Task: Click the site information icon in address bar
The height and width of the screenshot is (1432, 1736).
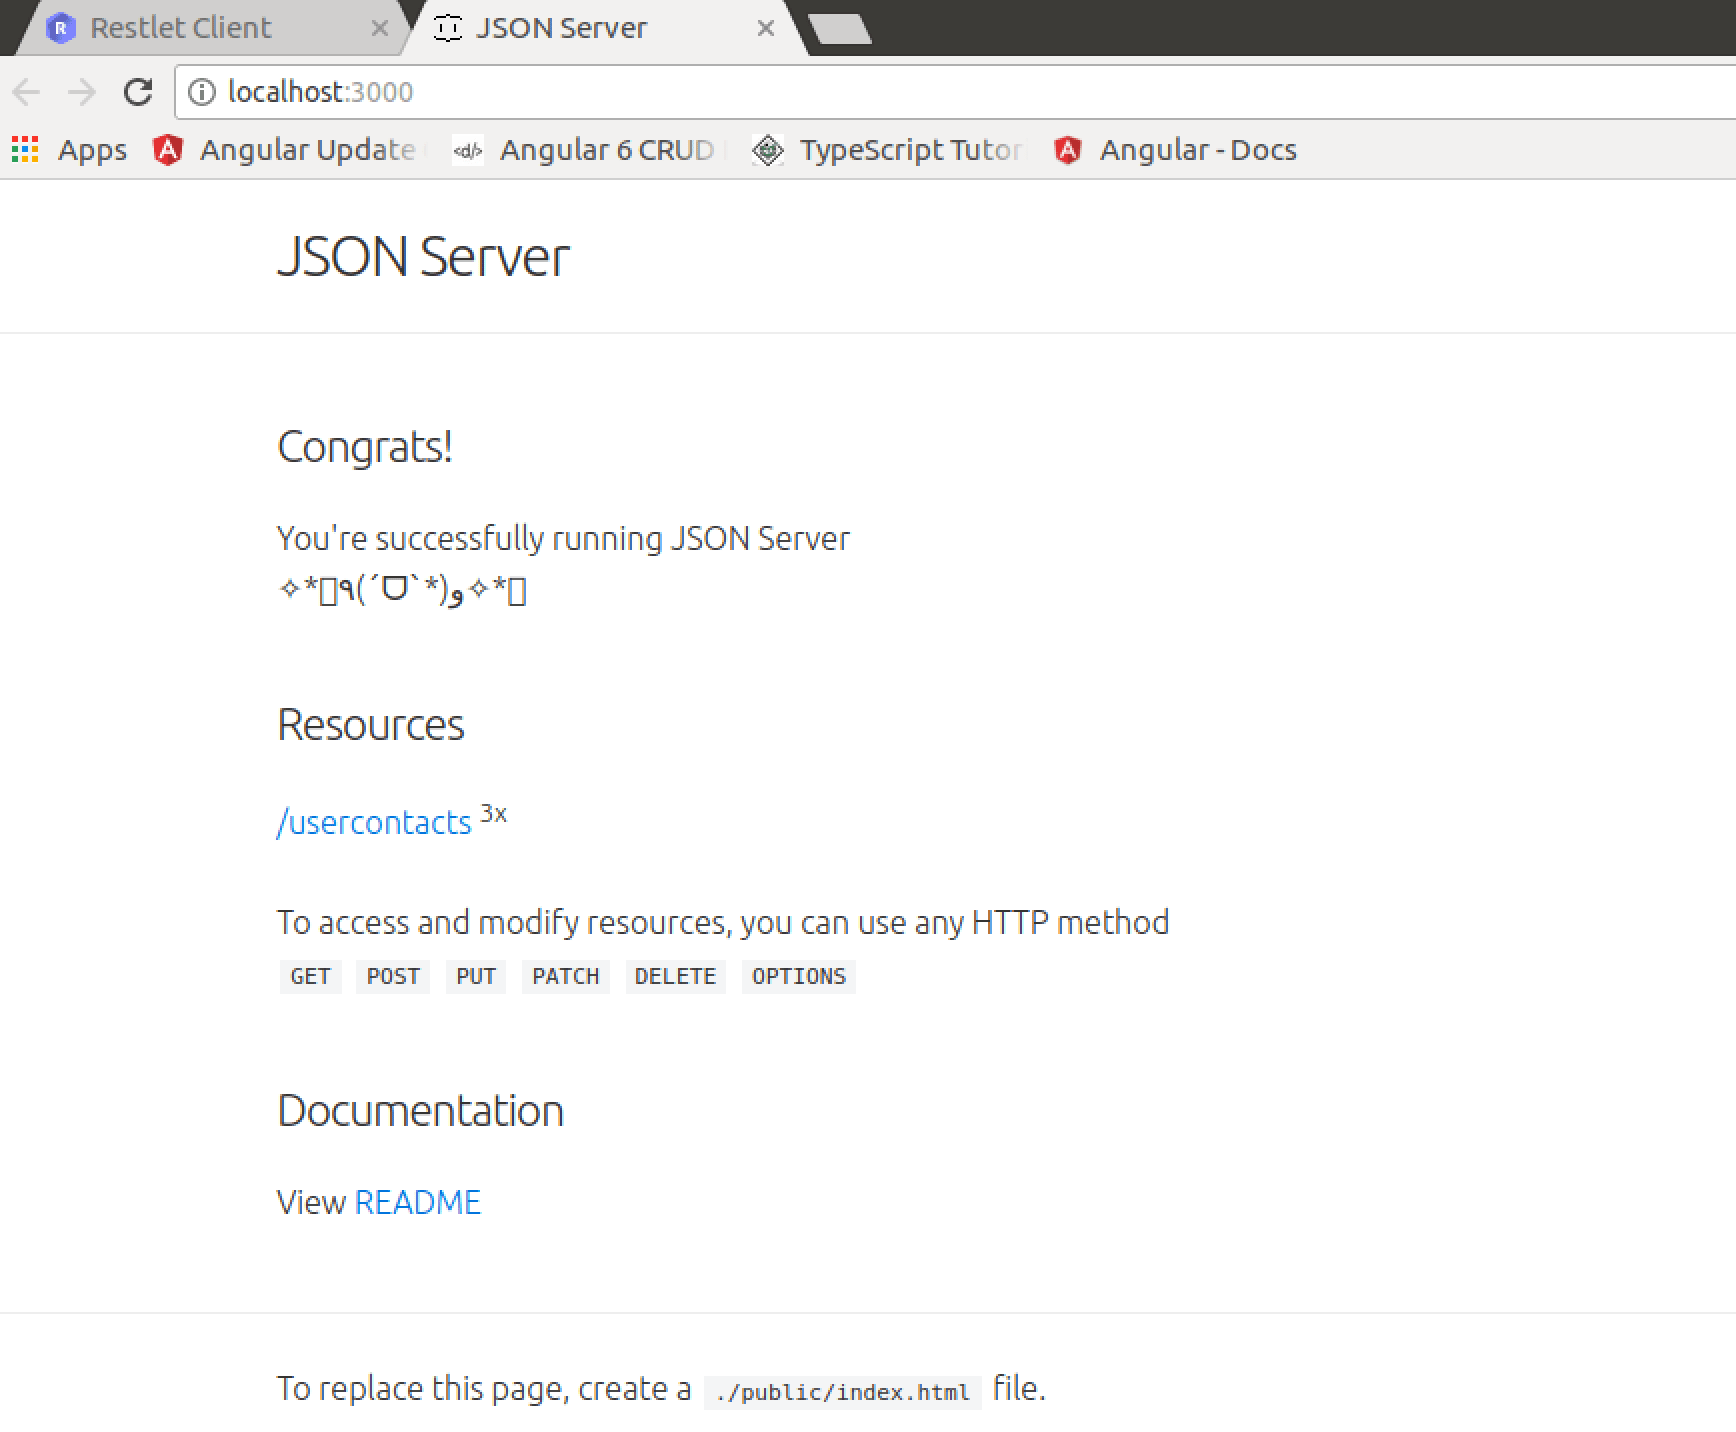Action: (203, 92)
